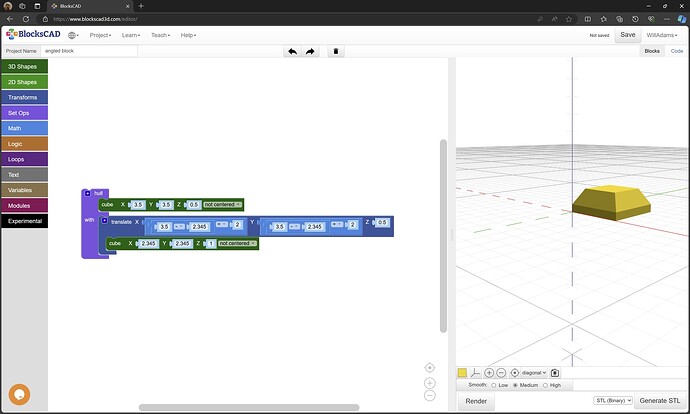Open a new browser tab
This screenshot has width=690, height=414.
[x=141, y=6]
